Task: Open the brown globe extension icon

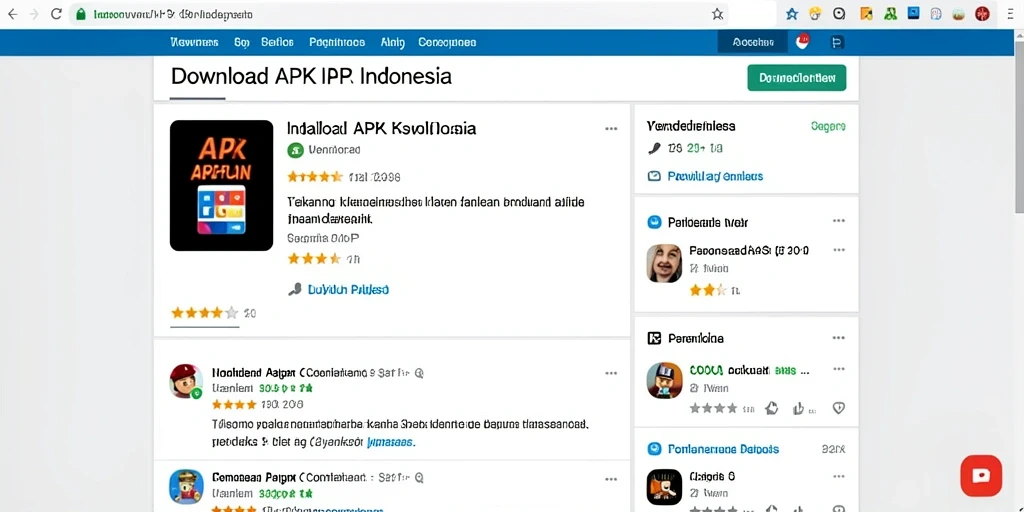Action: (959, 14)
